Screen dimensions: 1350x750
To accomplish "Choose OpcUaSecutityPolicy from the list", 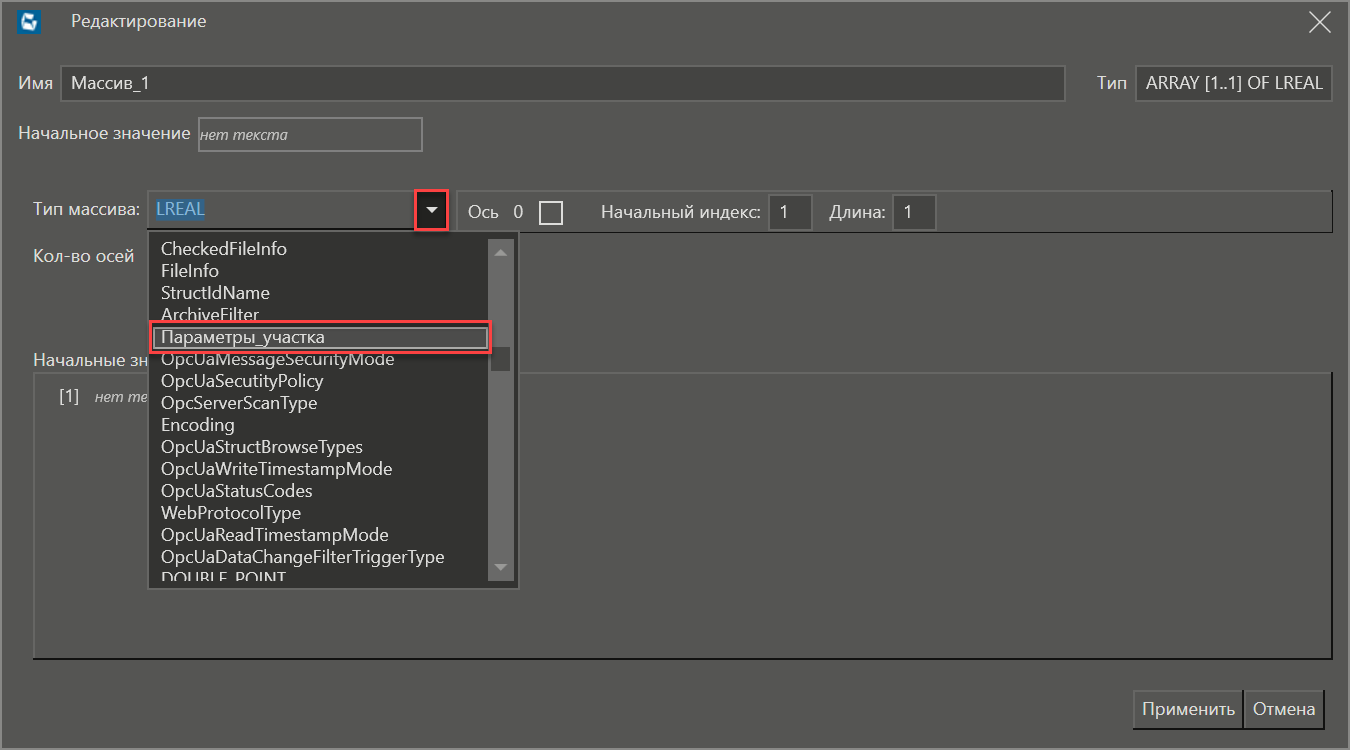I will point(242,381).
